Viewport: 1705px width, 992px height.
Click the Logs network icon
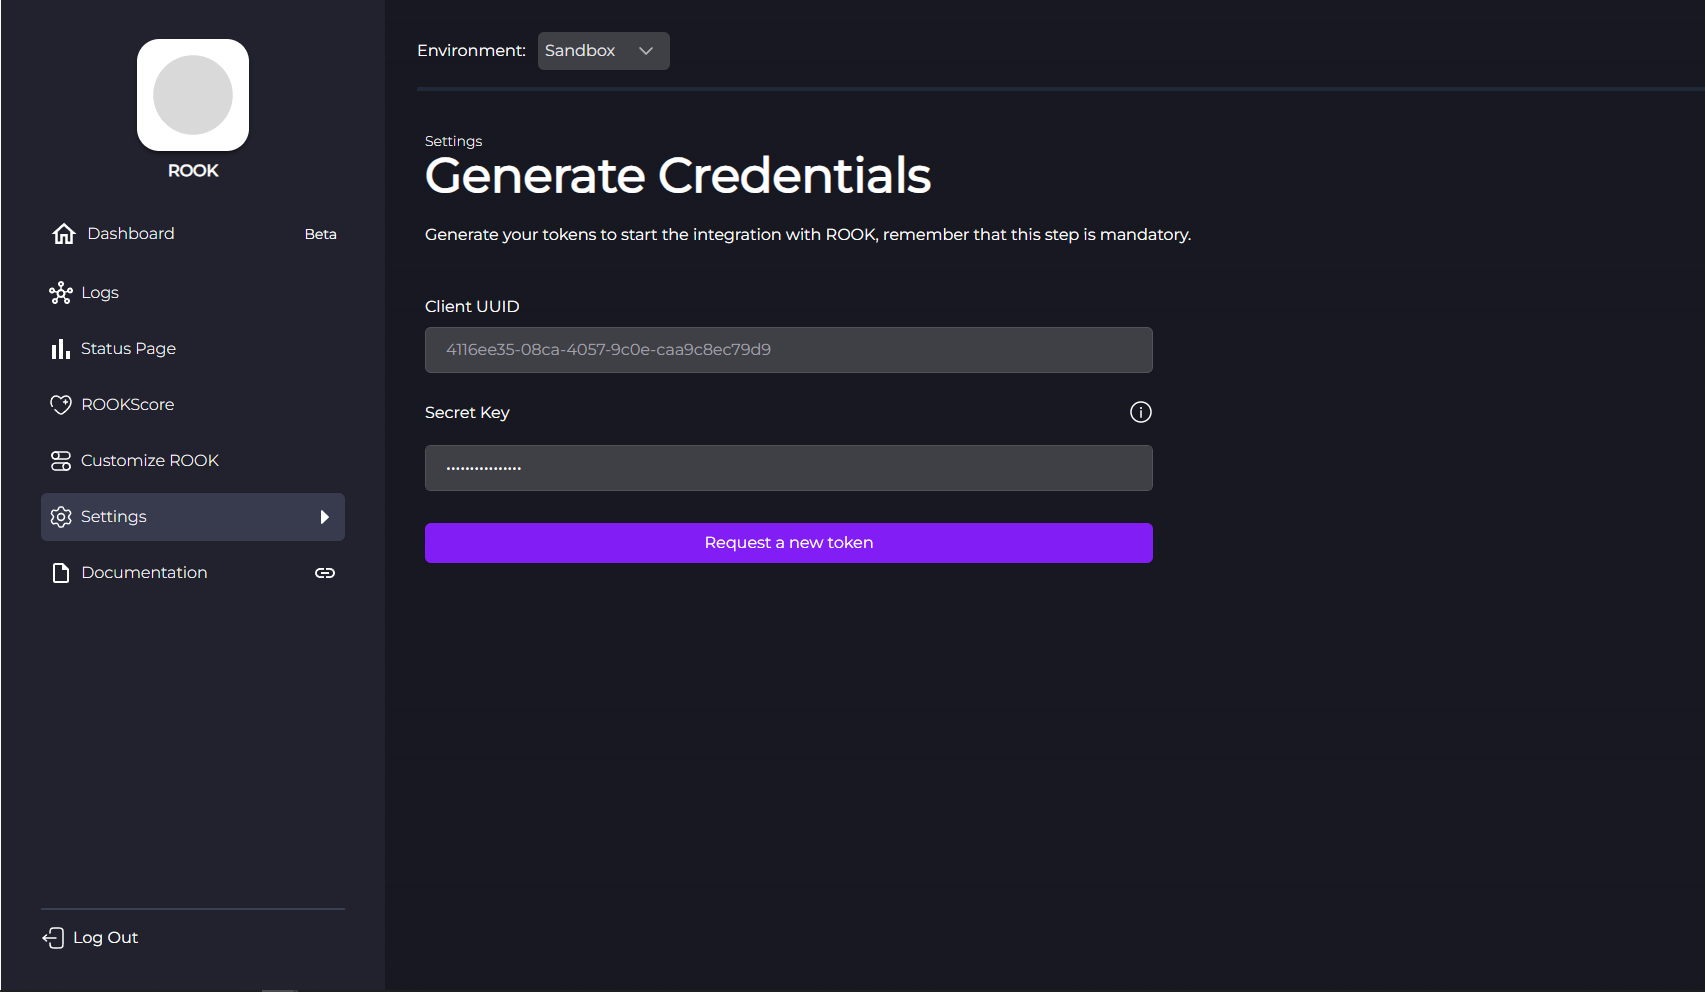pos(61,293)
